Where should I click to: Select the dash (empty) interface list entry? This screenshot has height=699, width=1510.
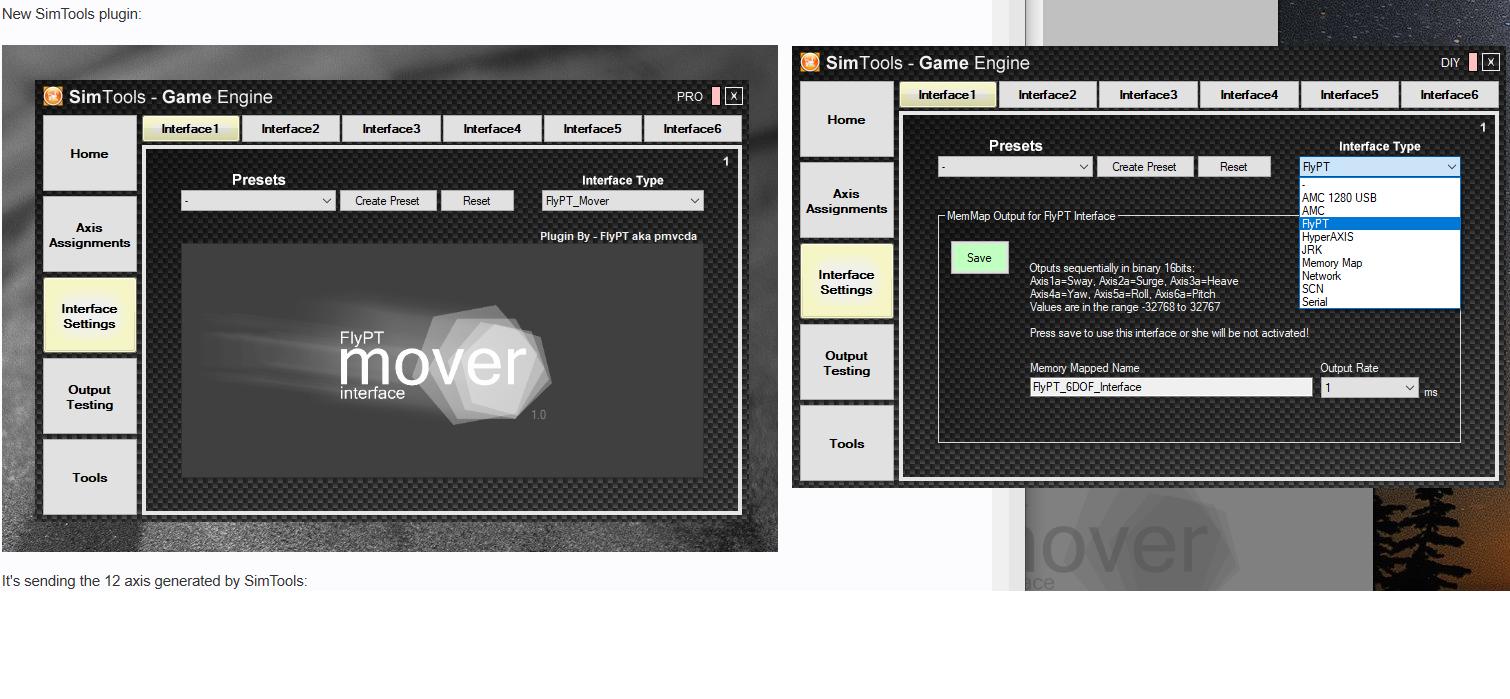point(1380,185)
